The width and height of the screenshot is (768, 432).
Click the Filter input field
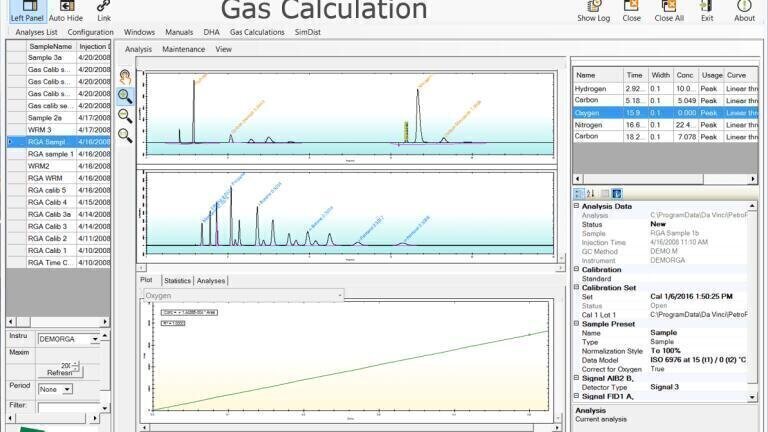69,407
